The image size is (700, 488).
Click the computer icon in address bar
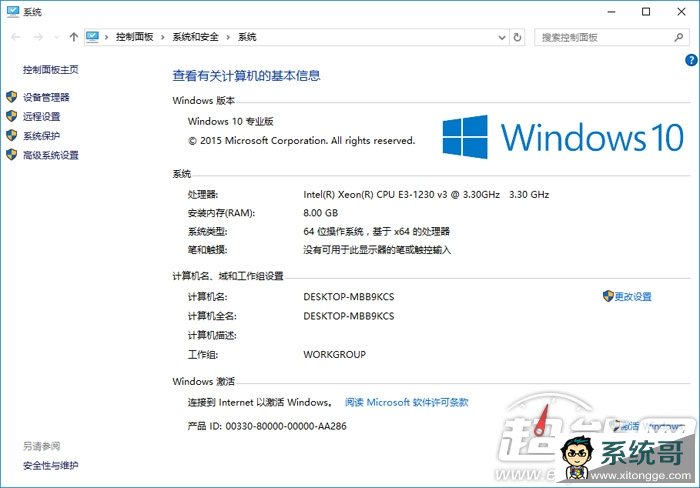(x=92, y=37)
